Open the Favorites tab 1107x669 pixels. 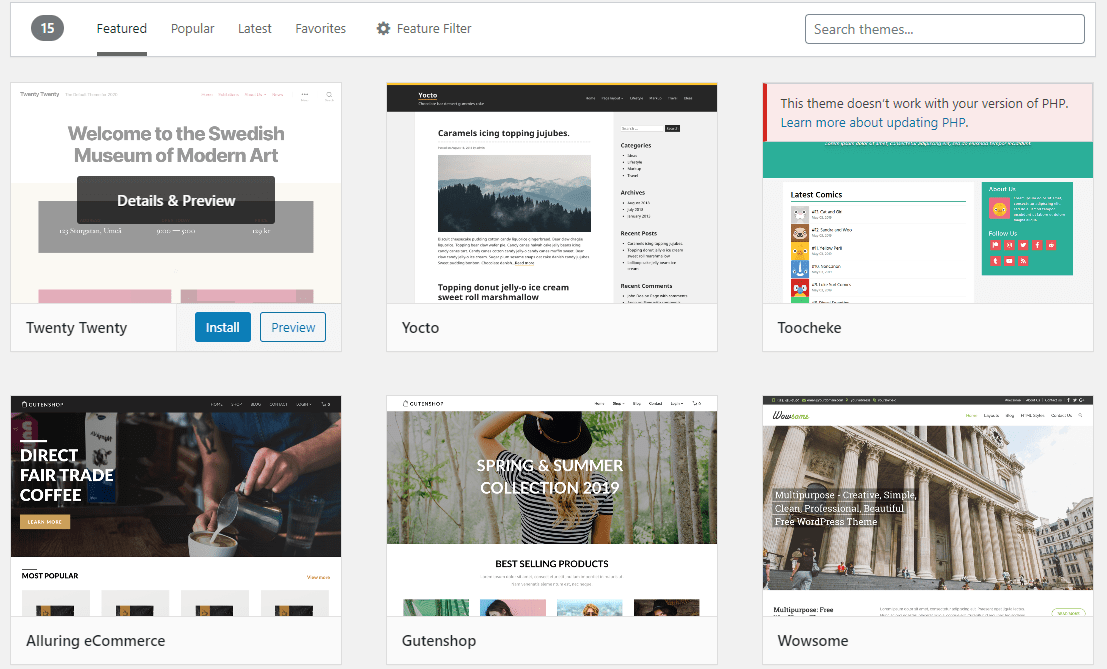tap(320, 28)
